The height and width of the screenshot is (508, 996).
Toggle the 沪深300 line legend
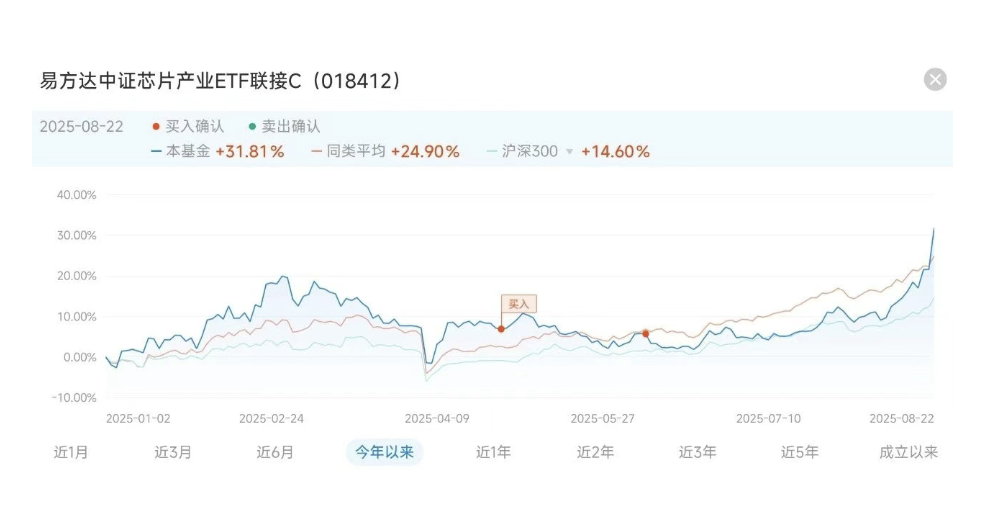[522, 151]
